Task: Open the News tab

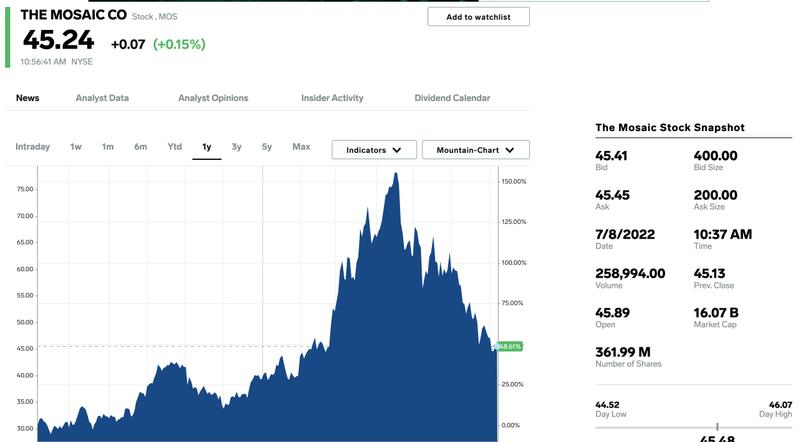Action: (x=28, y=98)
